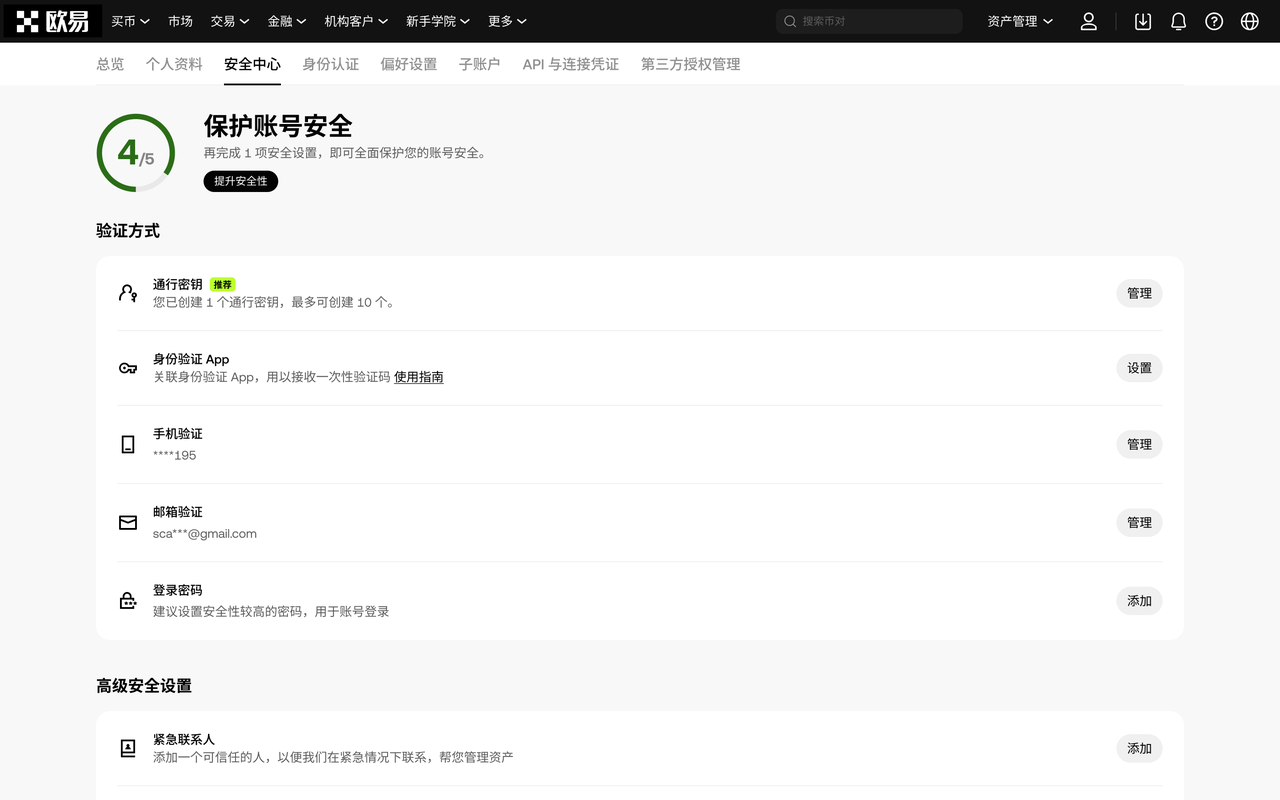Open the notifications bell icon
This screenshot has width=1280, height=800.
pyautogui.click(x=1179, y=21)
